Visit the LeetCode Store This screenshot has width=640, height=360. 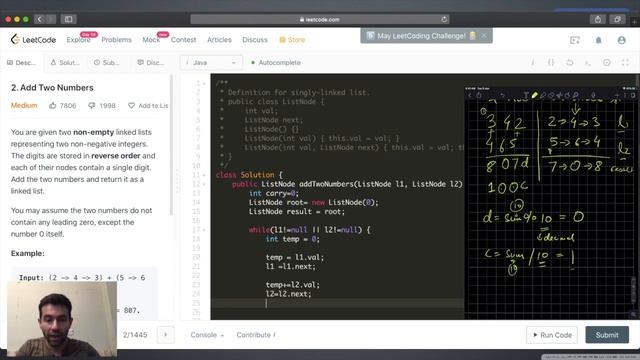point(292,40)
